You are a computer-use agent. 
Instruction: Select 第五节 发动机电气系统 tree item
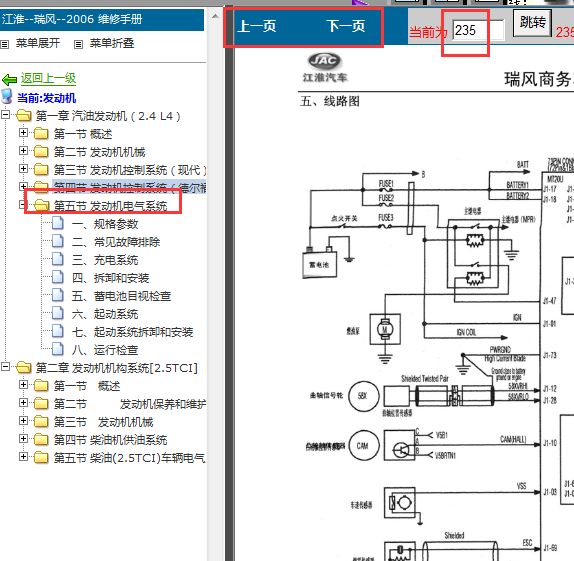(110, 206)
